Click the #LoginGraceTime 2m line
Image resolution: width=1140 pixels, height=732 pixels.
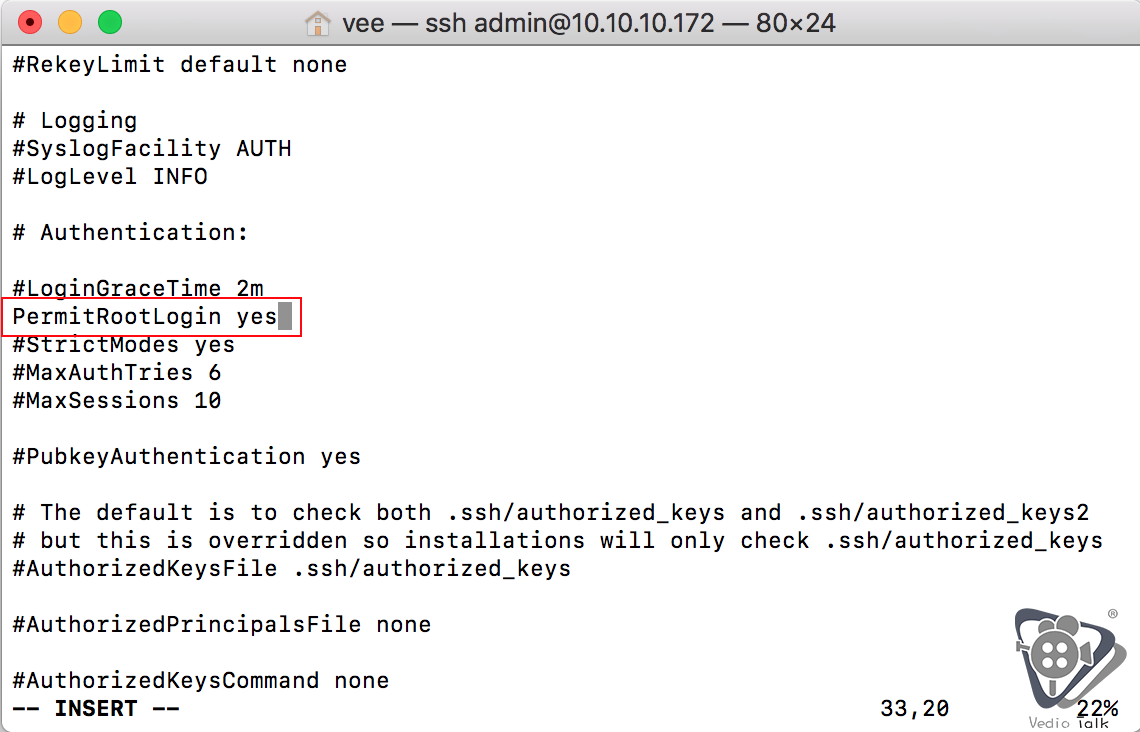[x=138, y=289]
